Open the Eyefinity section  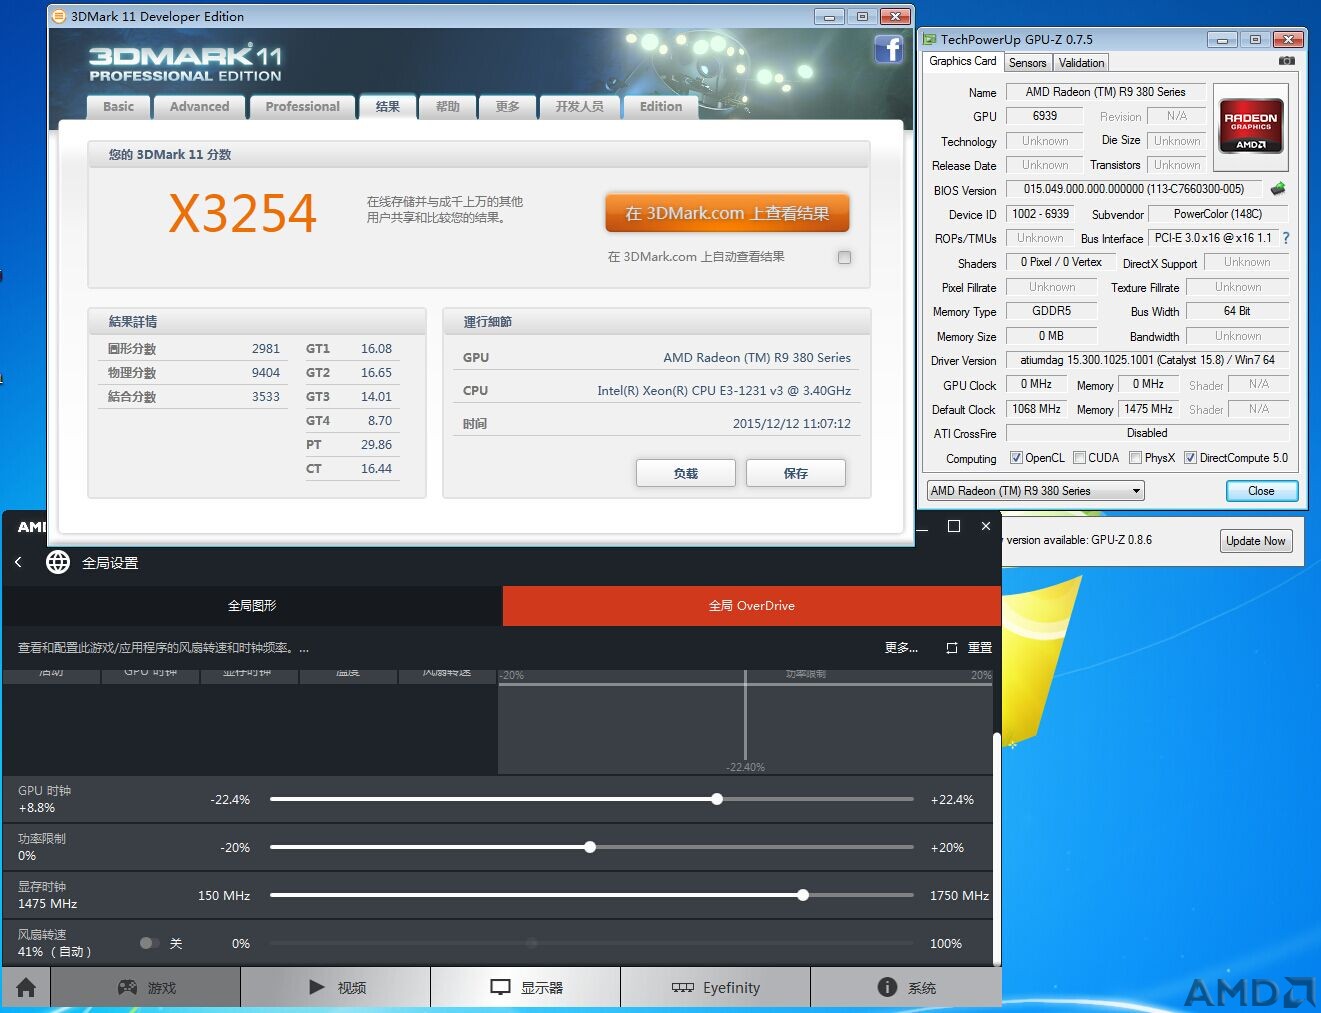[x=716, y=987]
